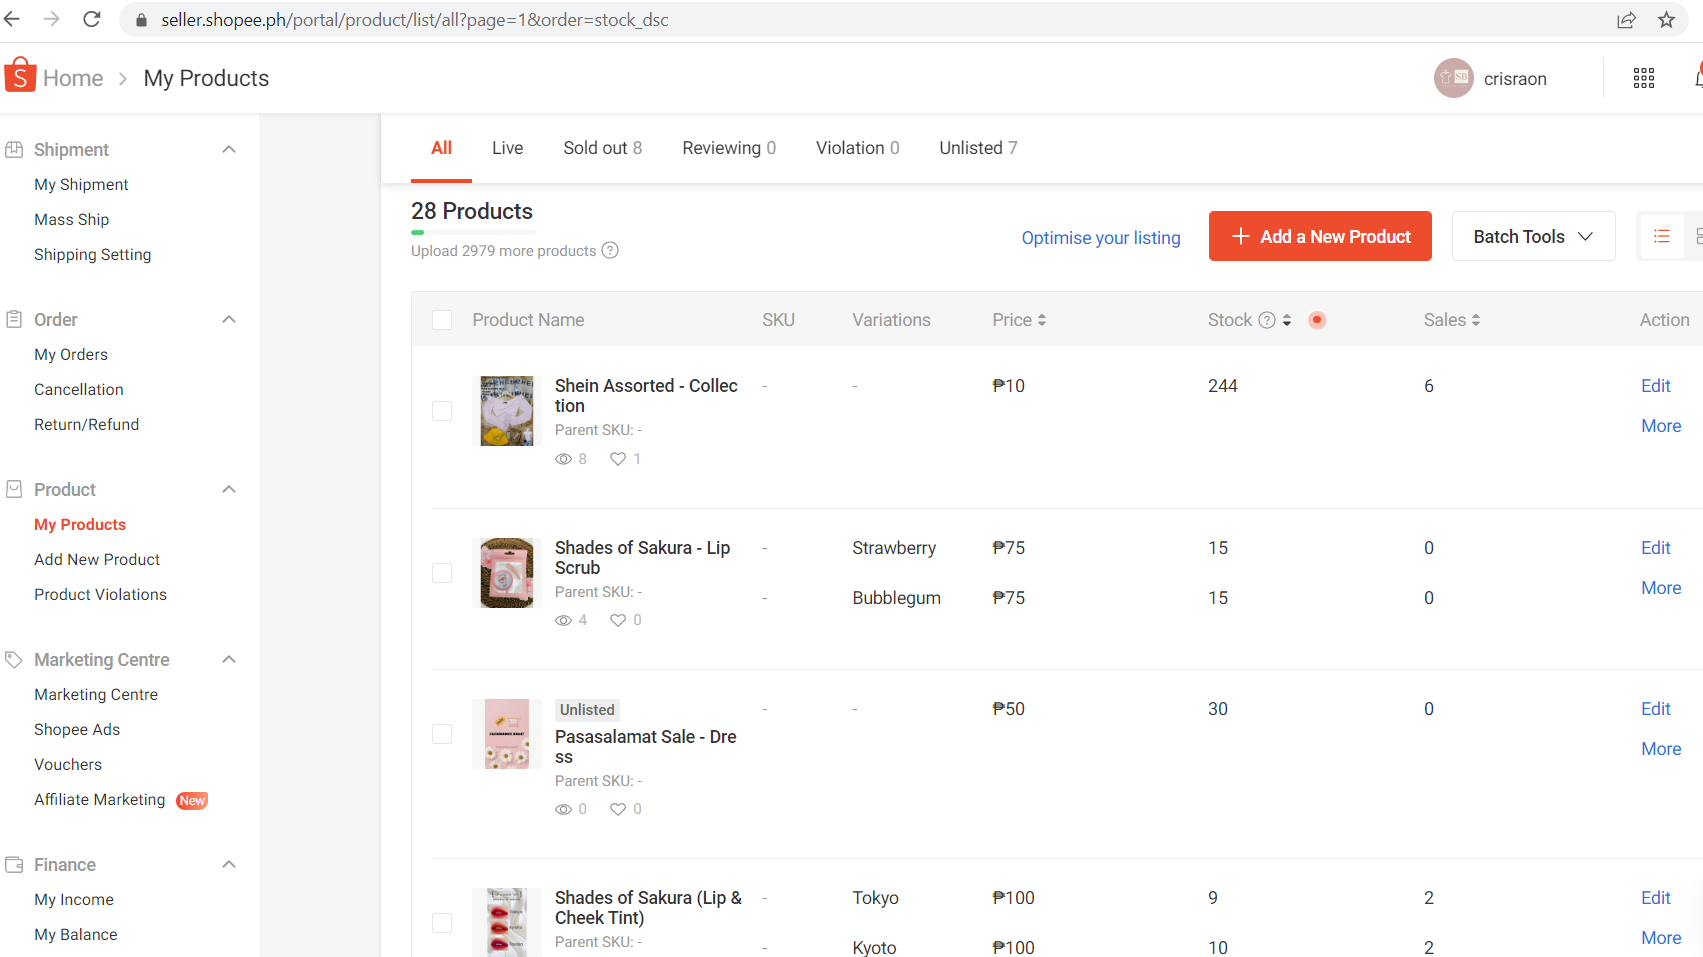This screenshot has height=957, width=1703.
Task: Click the help icon beside Stock
Action: pos(1267,320)
